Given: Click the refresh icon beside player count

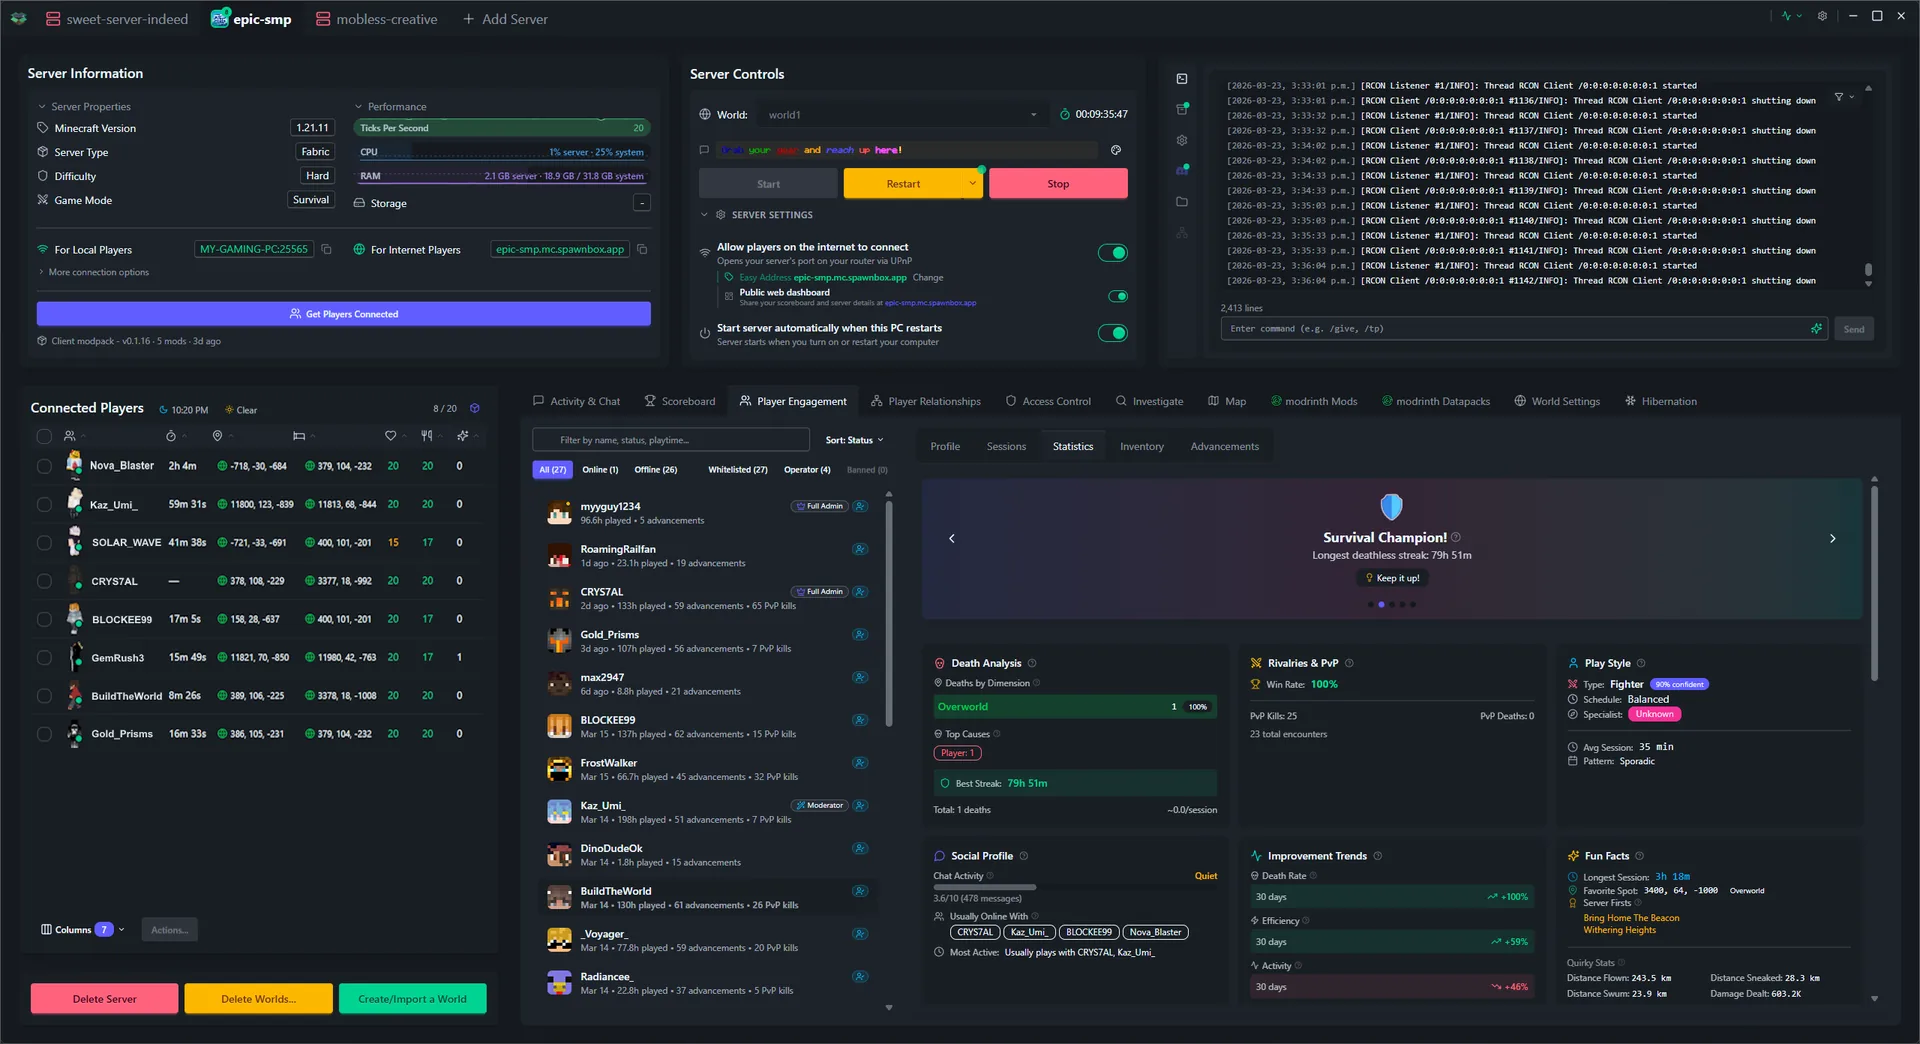Looking at the screenshot, I should click(475, 408).
